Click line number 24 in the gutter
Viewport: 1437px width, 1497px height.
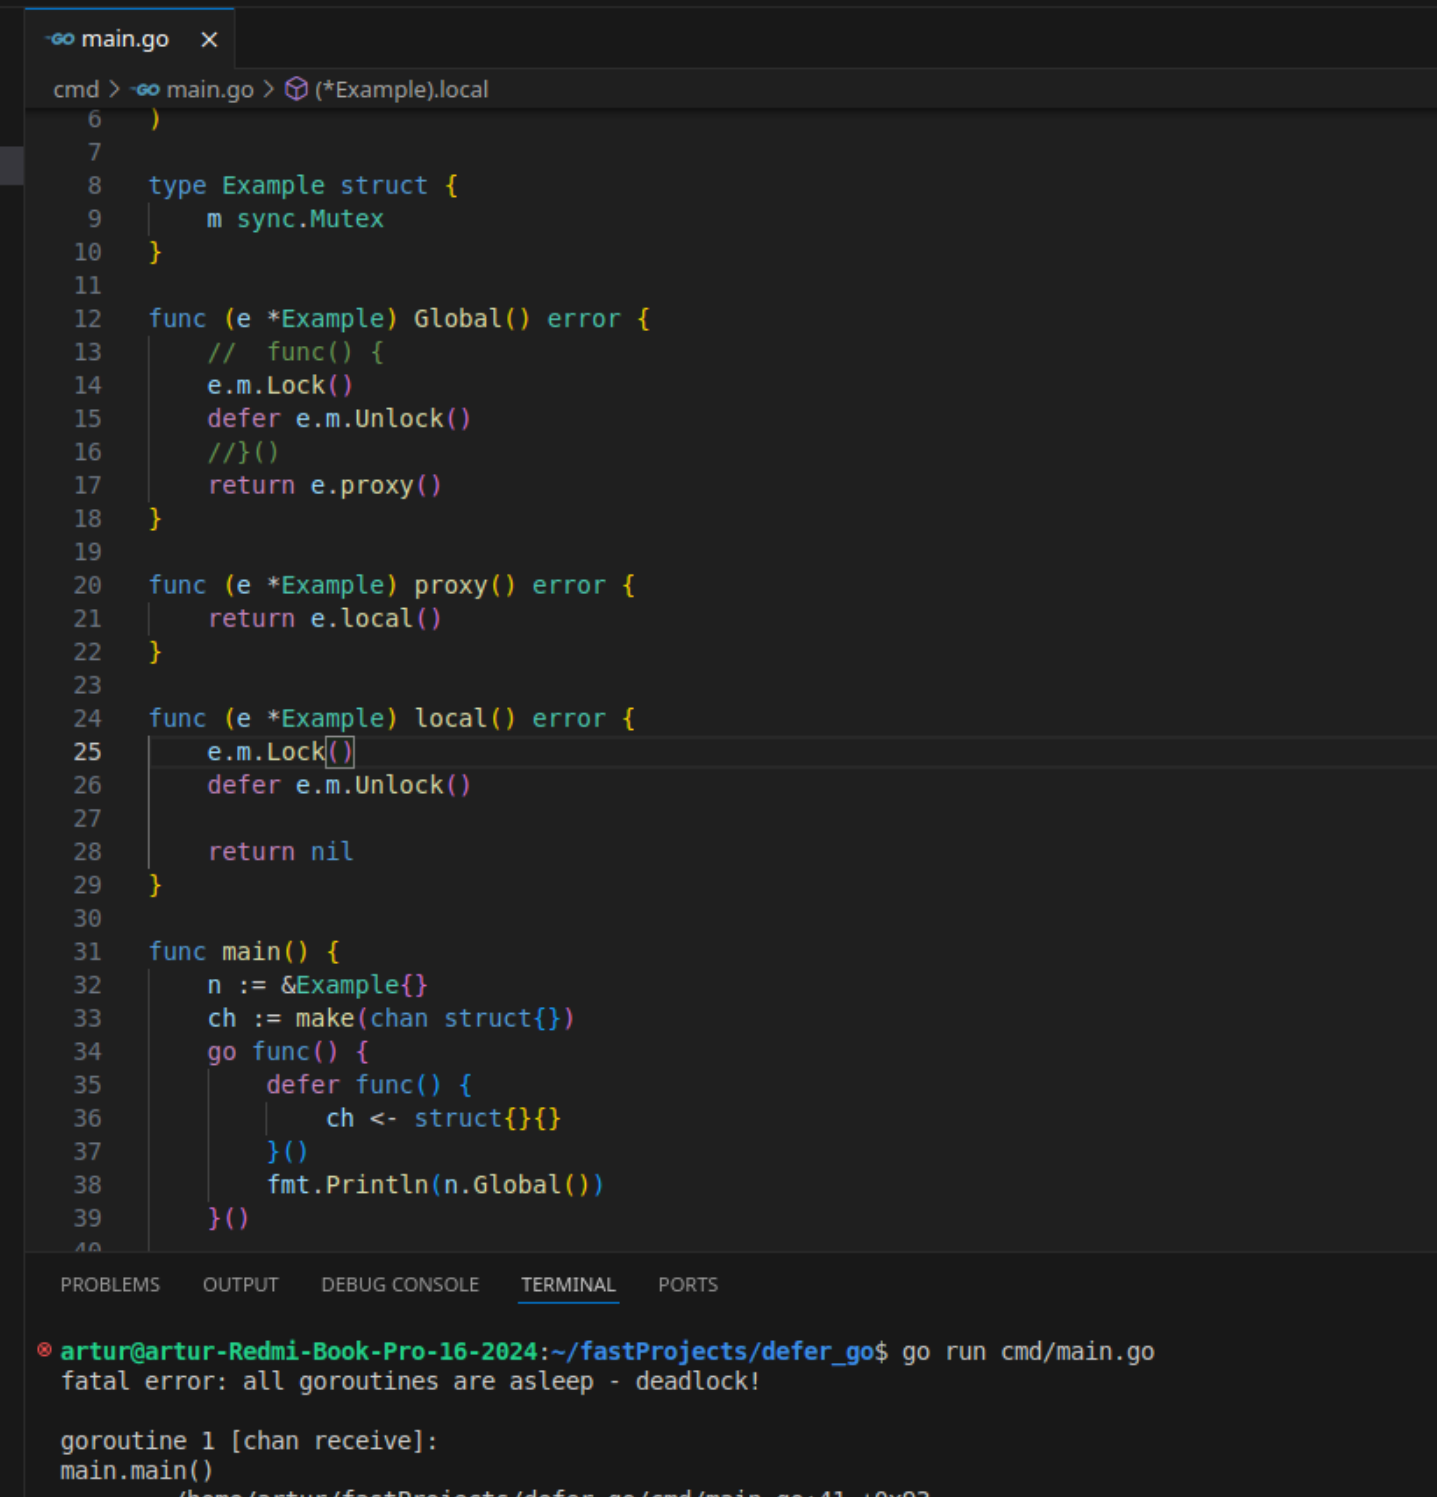click(88, 718)
